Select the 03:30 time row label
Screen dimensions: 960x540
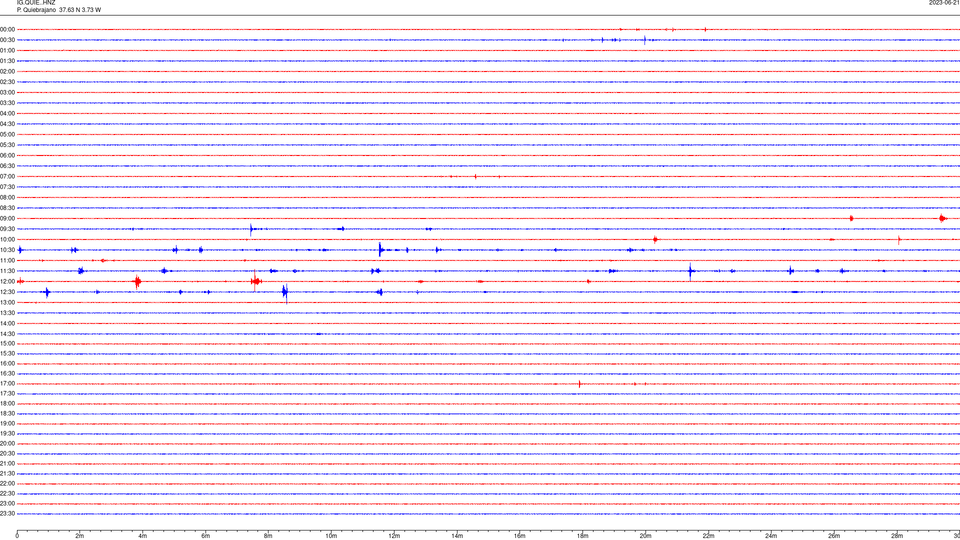(7, 103)
